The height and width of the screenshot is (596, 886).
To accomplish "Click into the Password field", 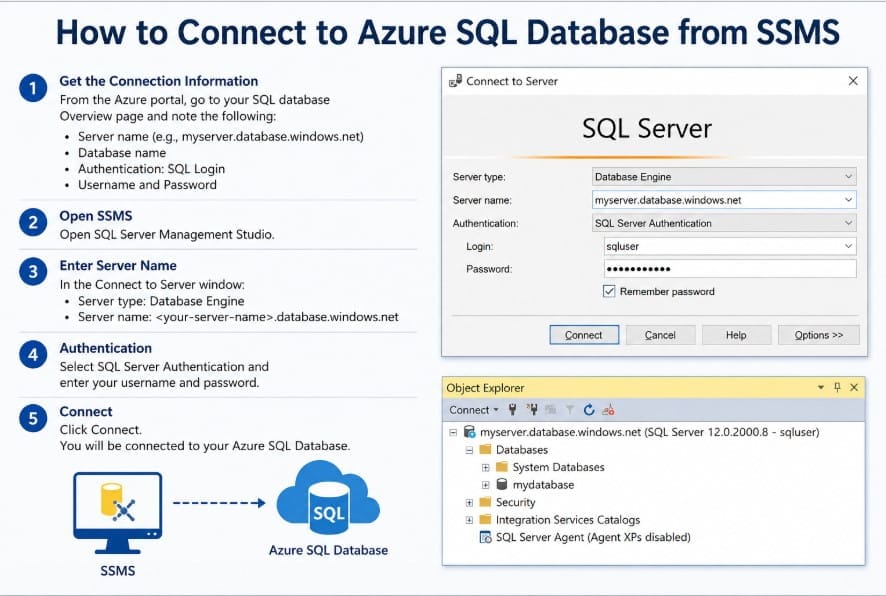I will (x=730, y=269).
